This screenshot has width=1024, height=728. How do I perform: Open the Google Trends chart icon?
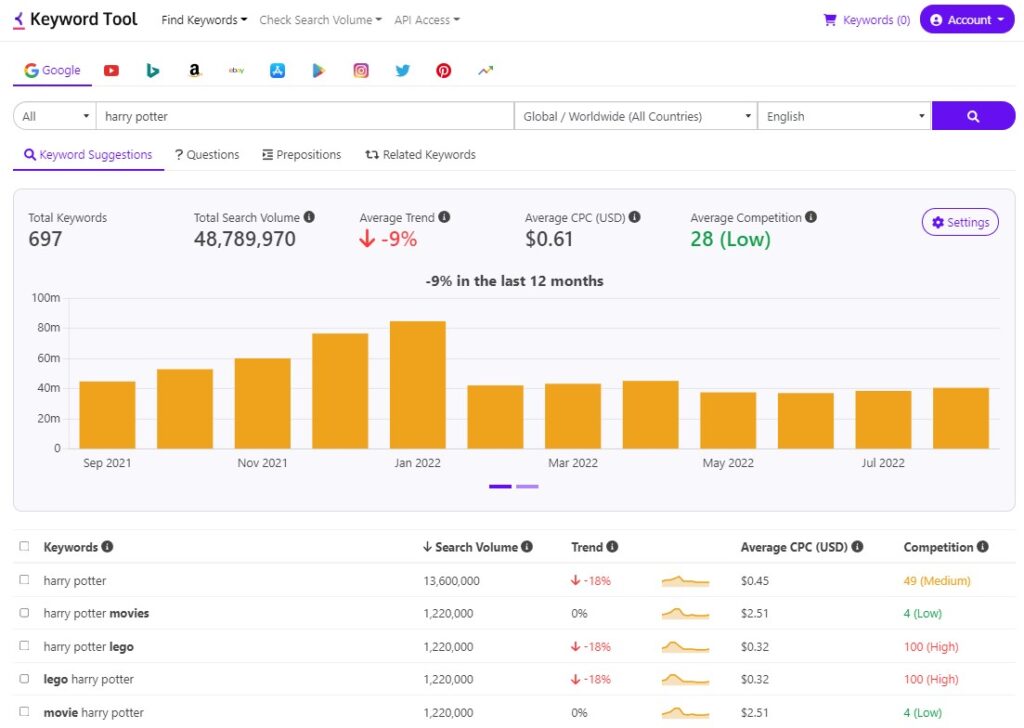[485, 71]
